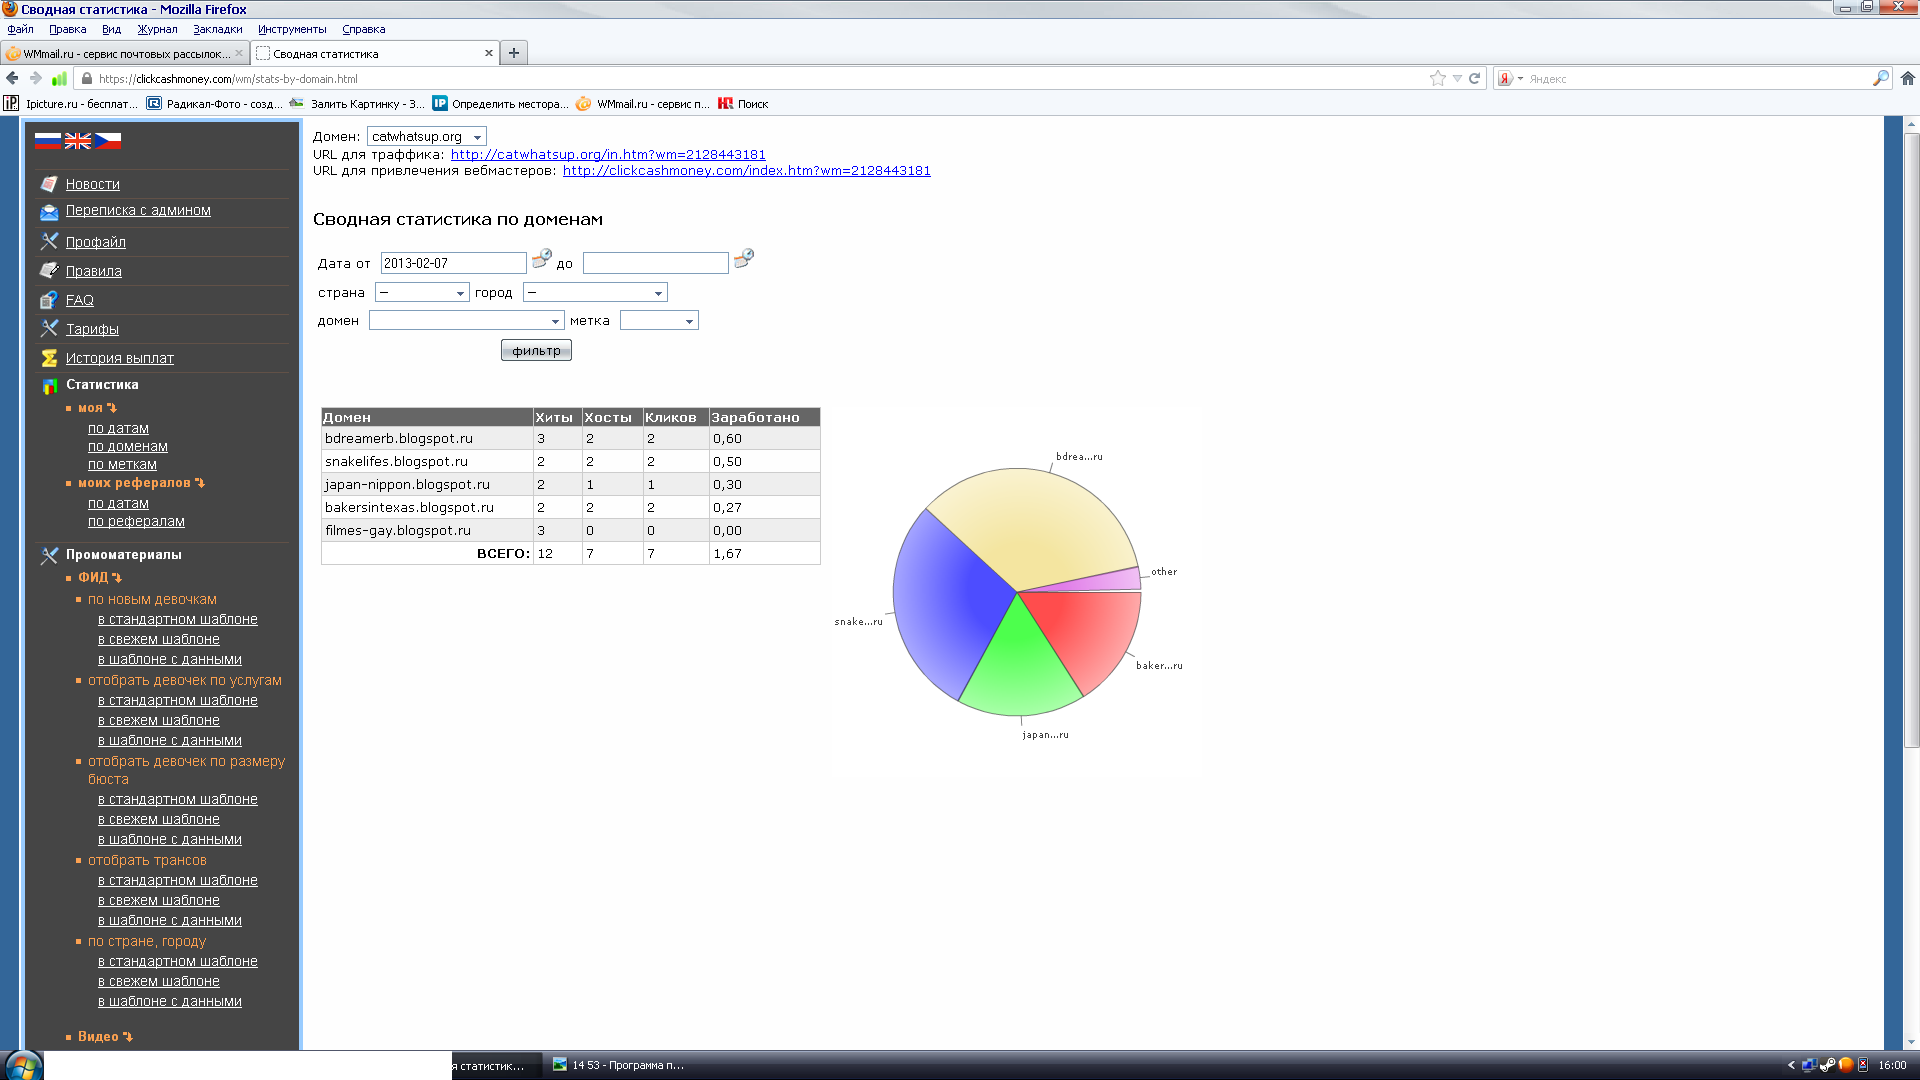Viewport: 1920px width, 1080px height.
Task: Bookmark this page with the star
Action: (1438, 78)
